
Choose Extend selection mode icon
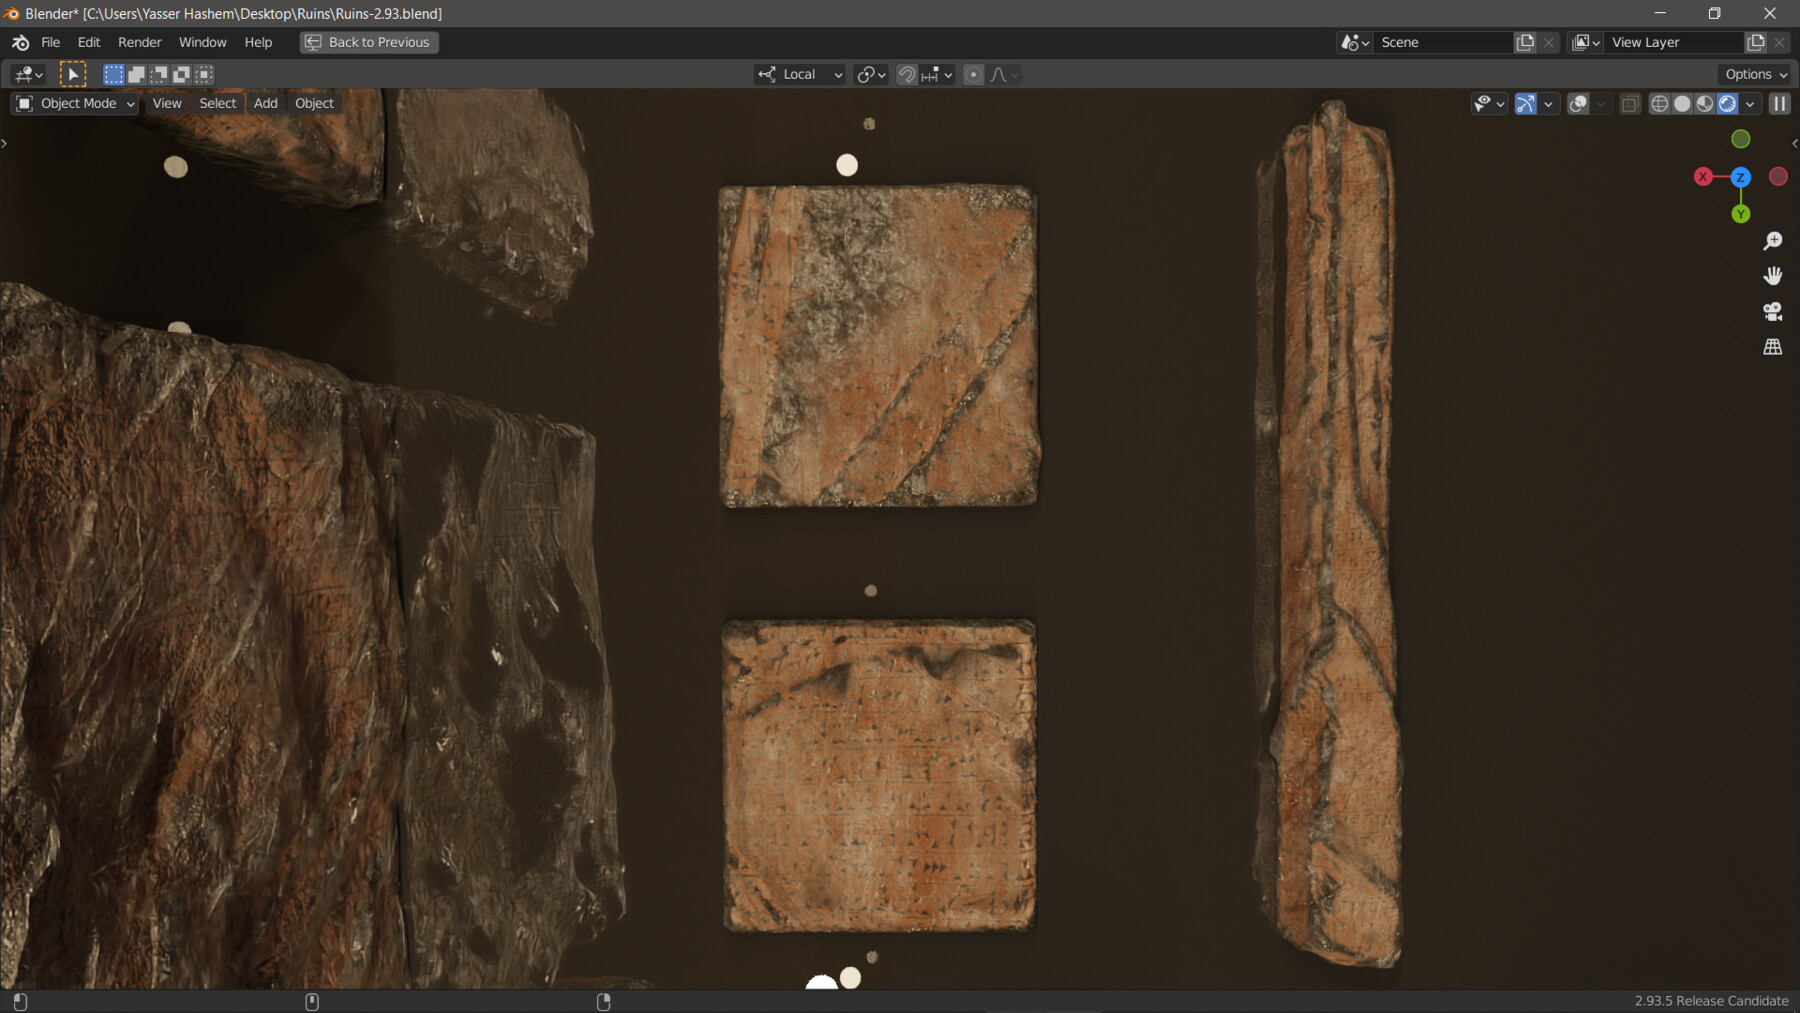coord(136,74)
